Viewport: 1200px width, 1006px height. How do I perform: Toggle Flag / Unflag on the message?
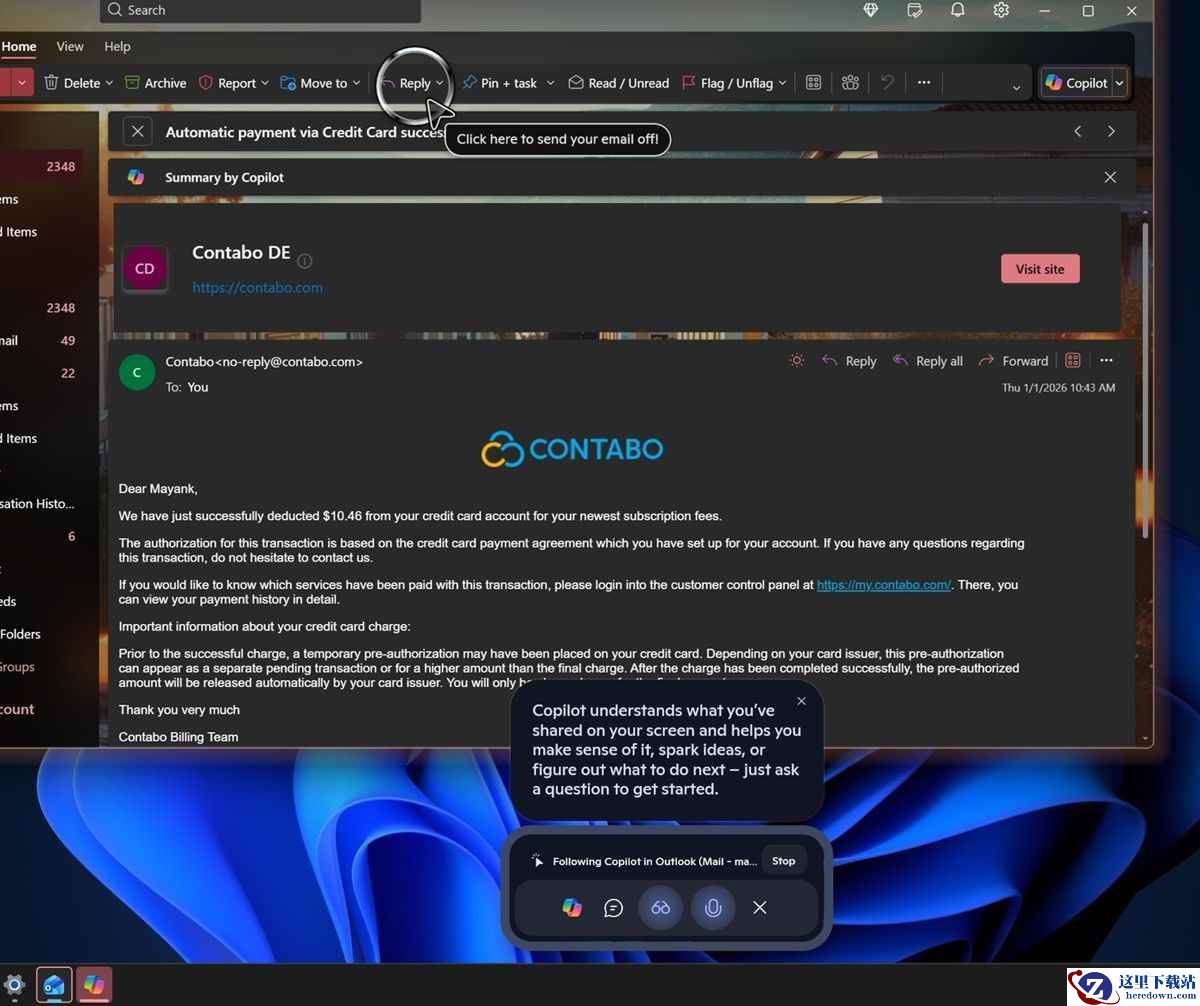pos(727,83)
